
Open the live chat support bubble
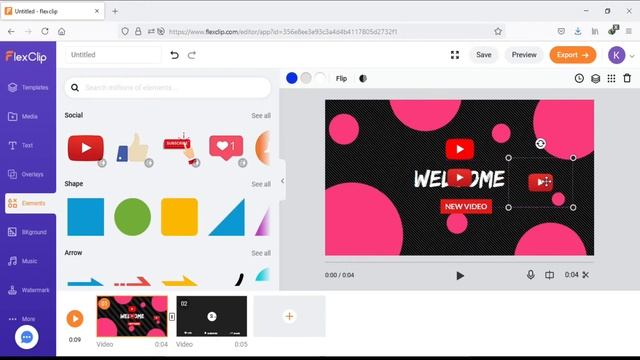click(27, 337)
